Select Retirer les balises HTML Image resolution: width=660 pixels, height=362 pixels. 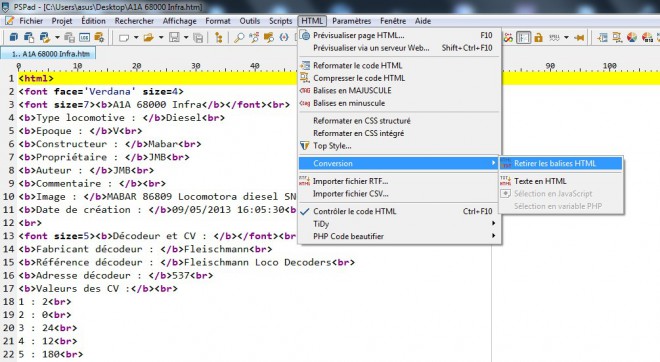tap(561, 163)
